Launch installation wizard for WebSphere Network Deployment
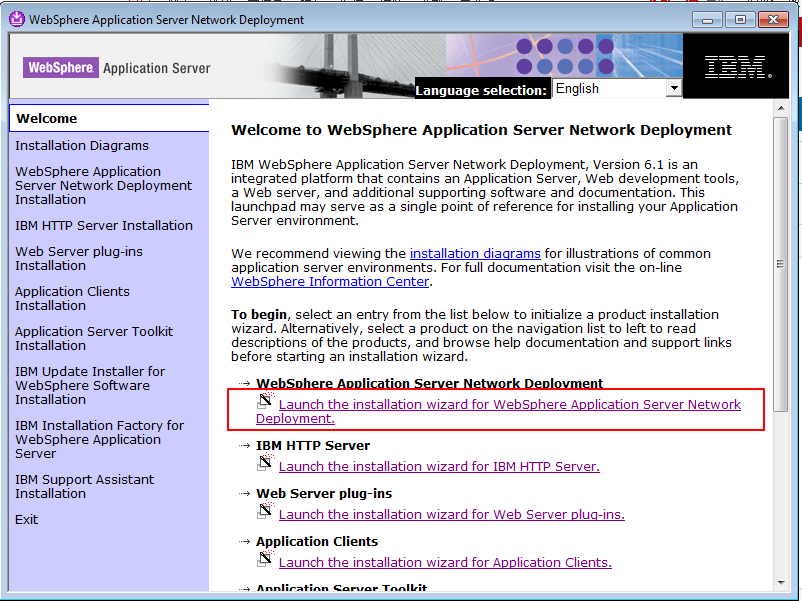 499,411
